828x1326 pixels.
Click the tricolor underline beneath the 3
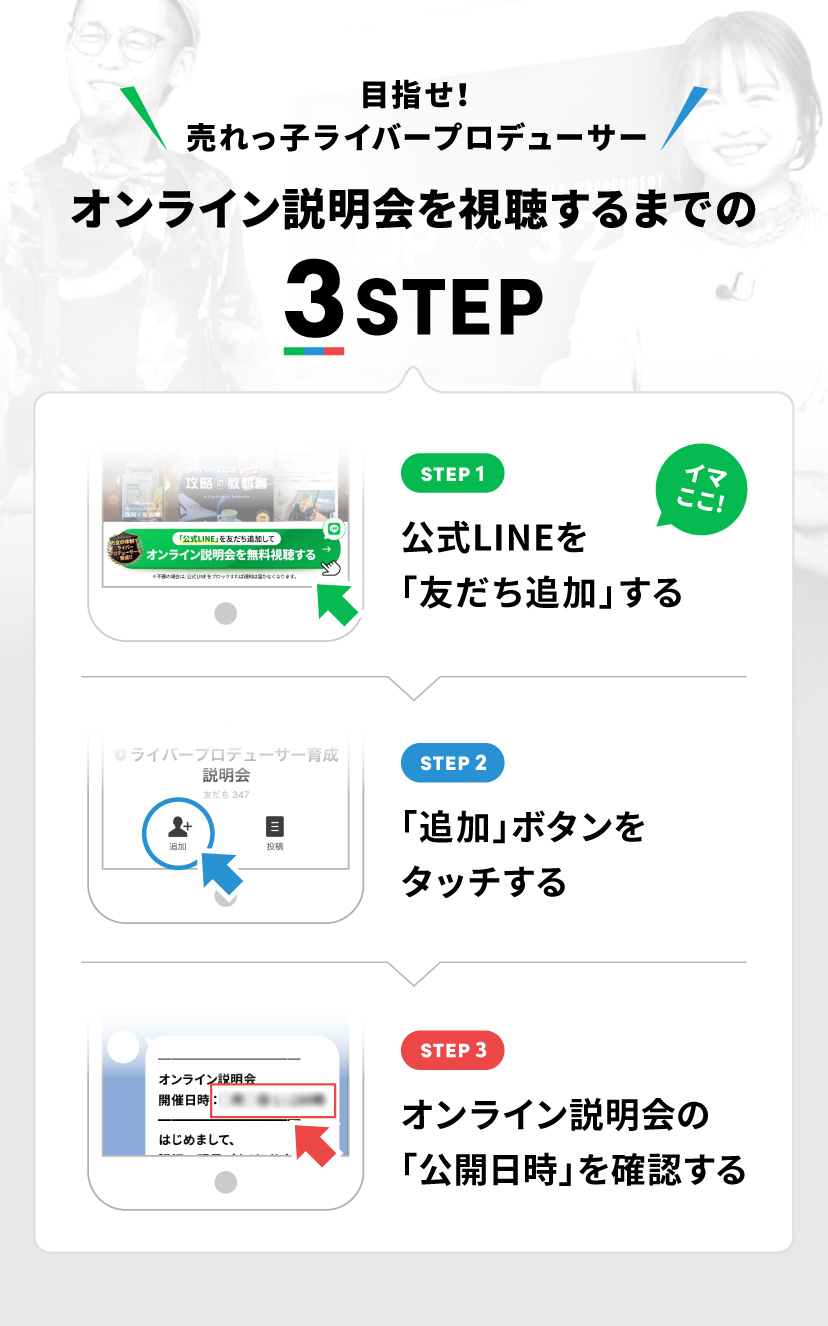pos(314,351)
